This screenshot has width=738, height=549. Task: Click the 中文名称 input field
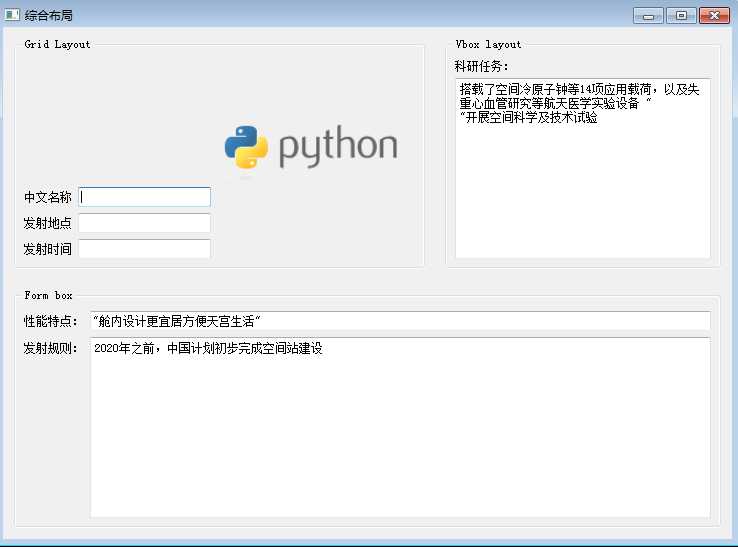[x=144, y=197]
